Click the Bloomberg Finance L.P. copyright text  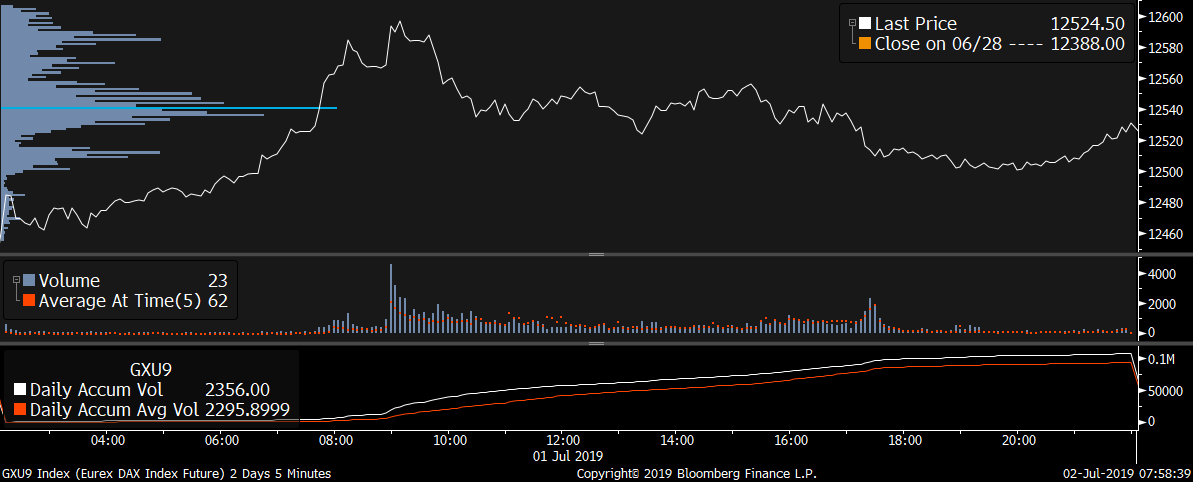[x=696, y=474]
